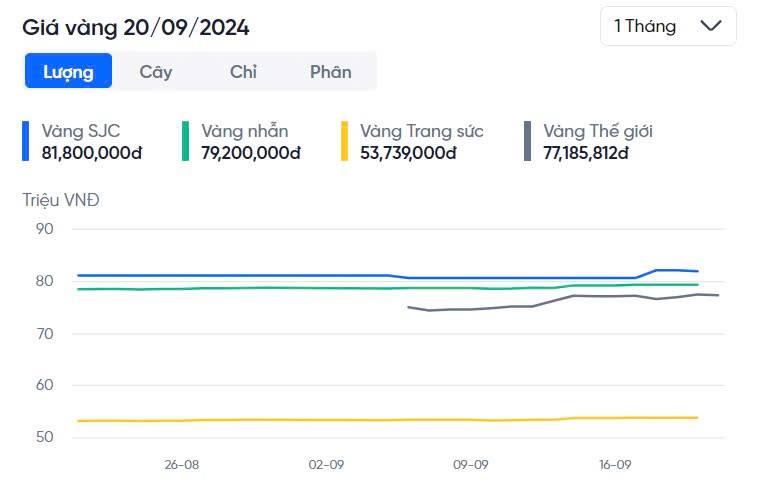
Task: Toggle the Vàng Thế giới series legend
Action: [x=598, y=131]
